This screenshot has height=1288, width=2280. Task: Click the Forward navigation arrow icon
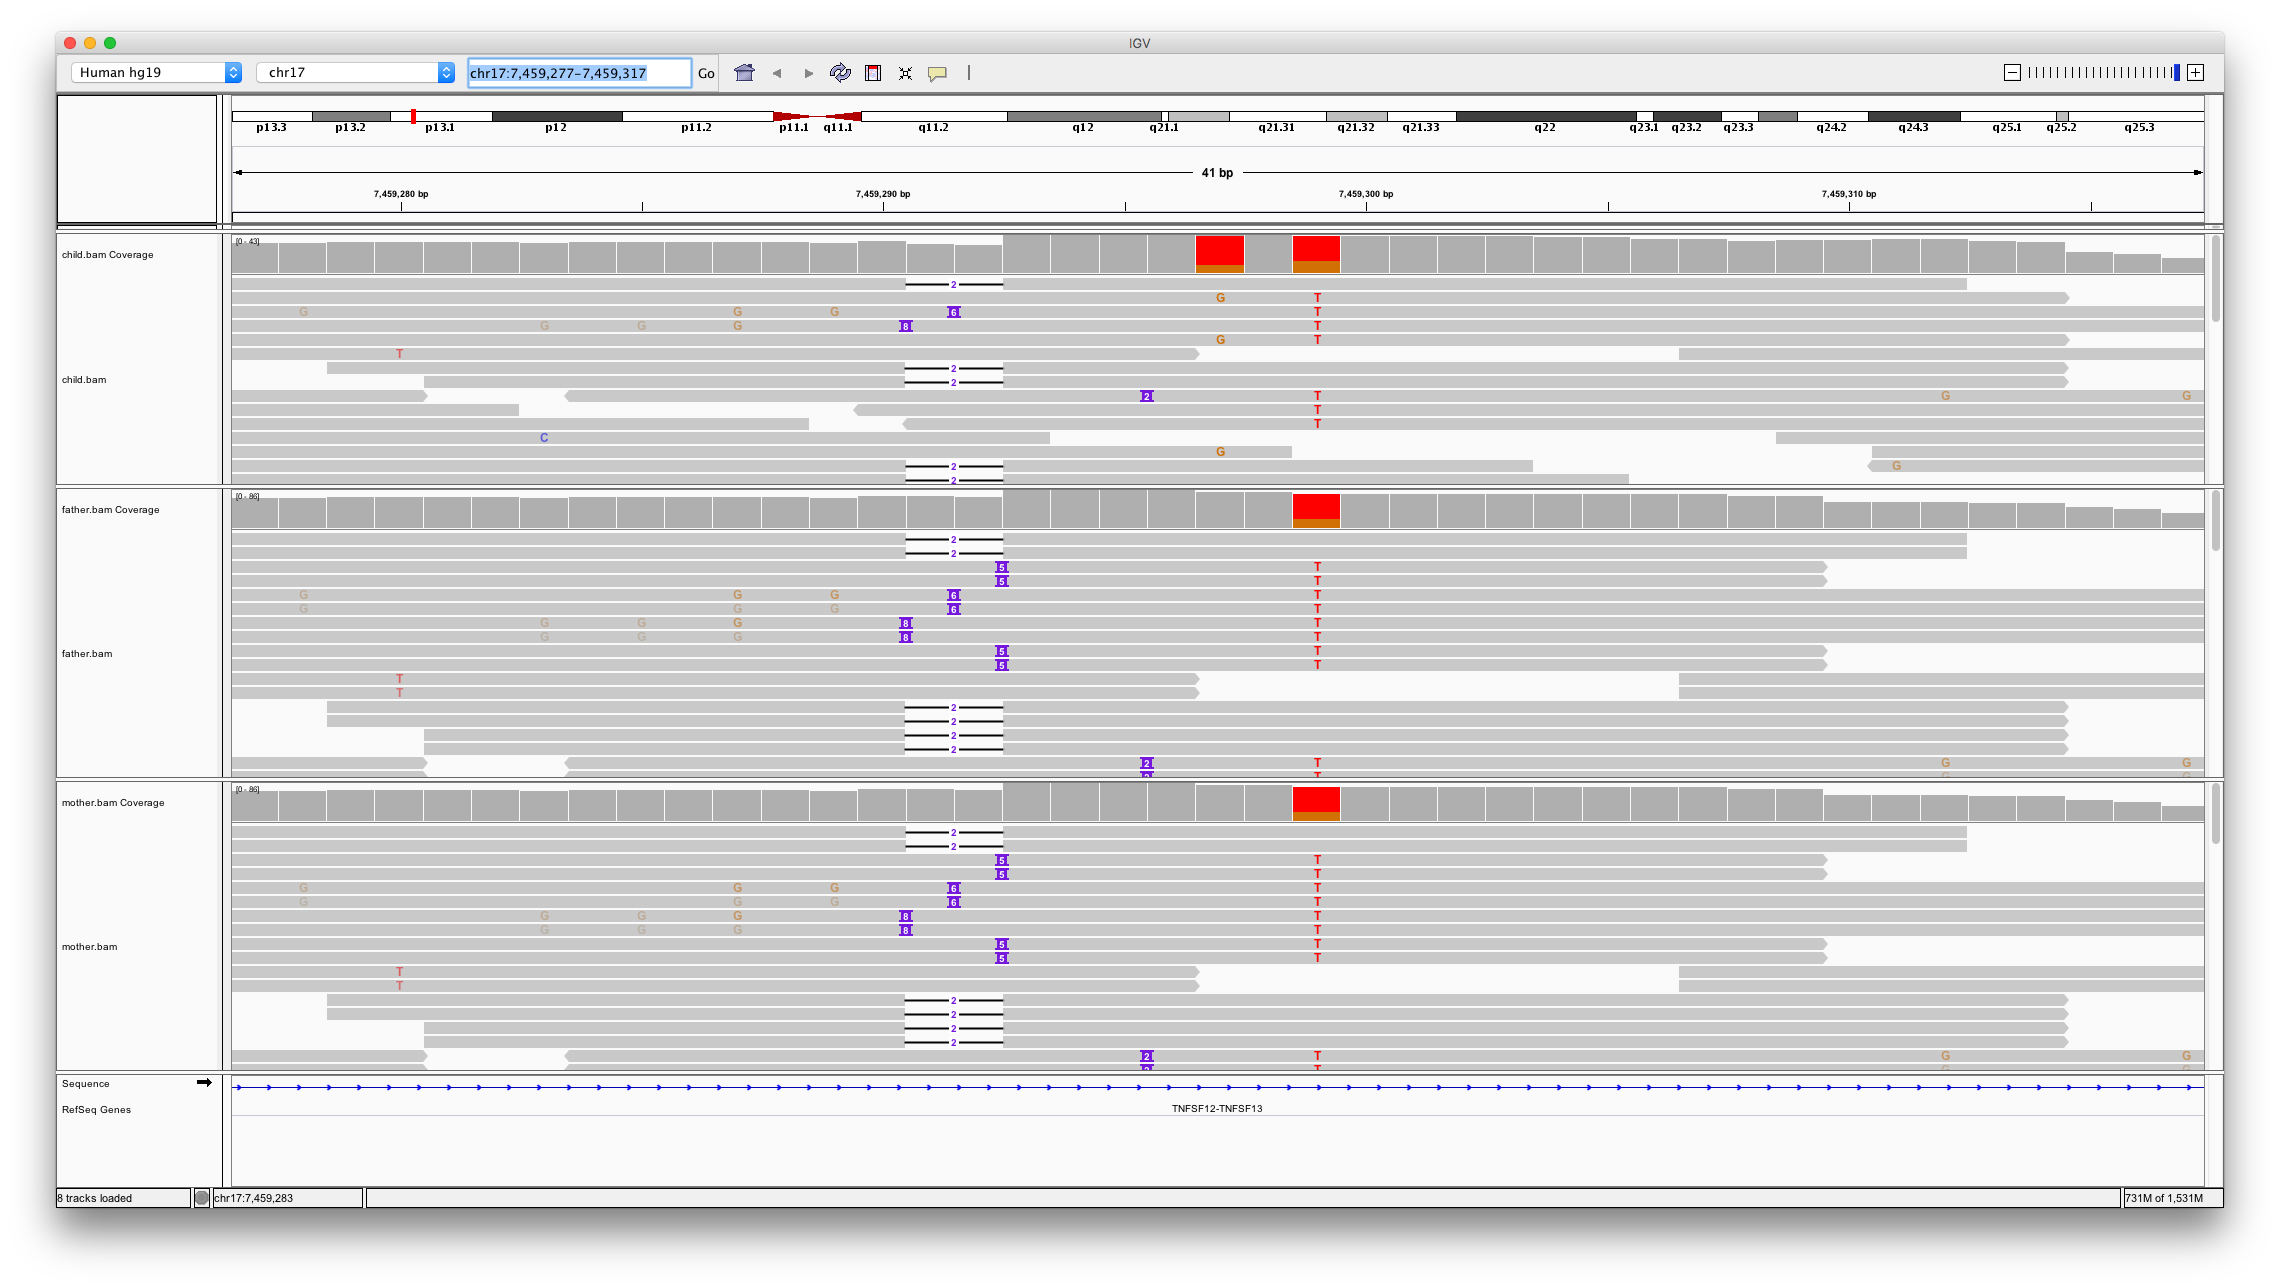[x=808, y=72]
